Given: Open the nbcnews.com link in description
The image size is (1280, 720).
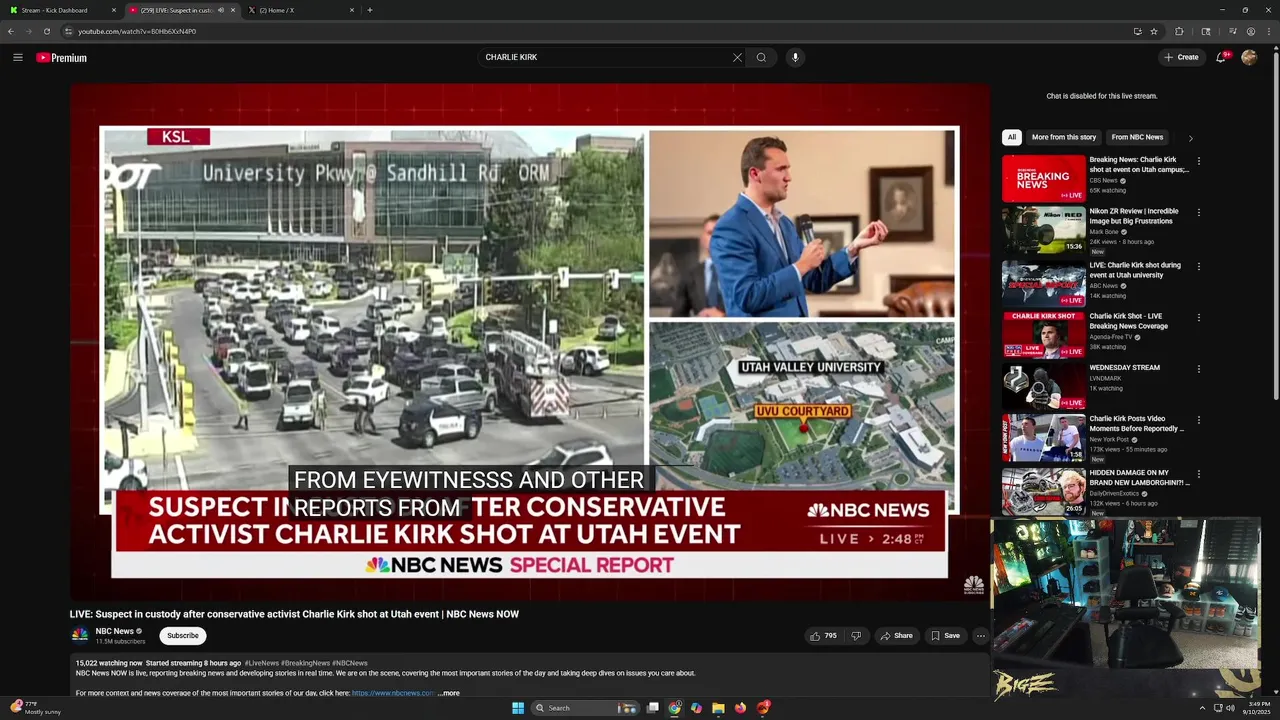Looking at the screenshot, I should tap(392, 693).
